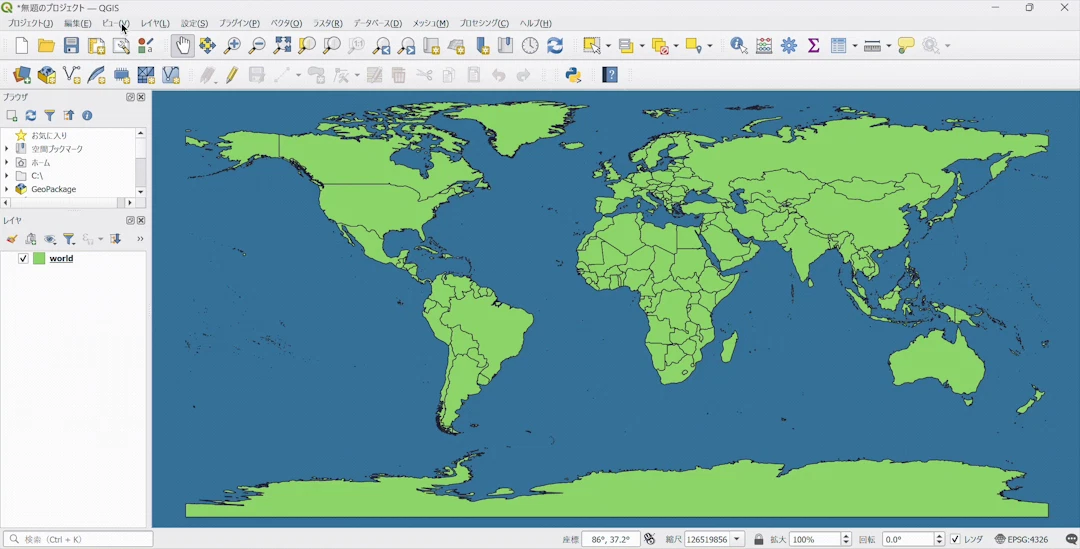Click New GeoPackage Layer icon
1080x549 pixels.
[x=47, y=74]
